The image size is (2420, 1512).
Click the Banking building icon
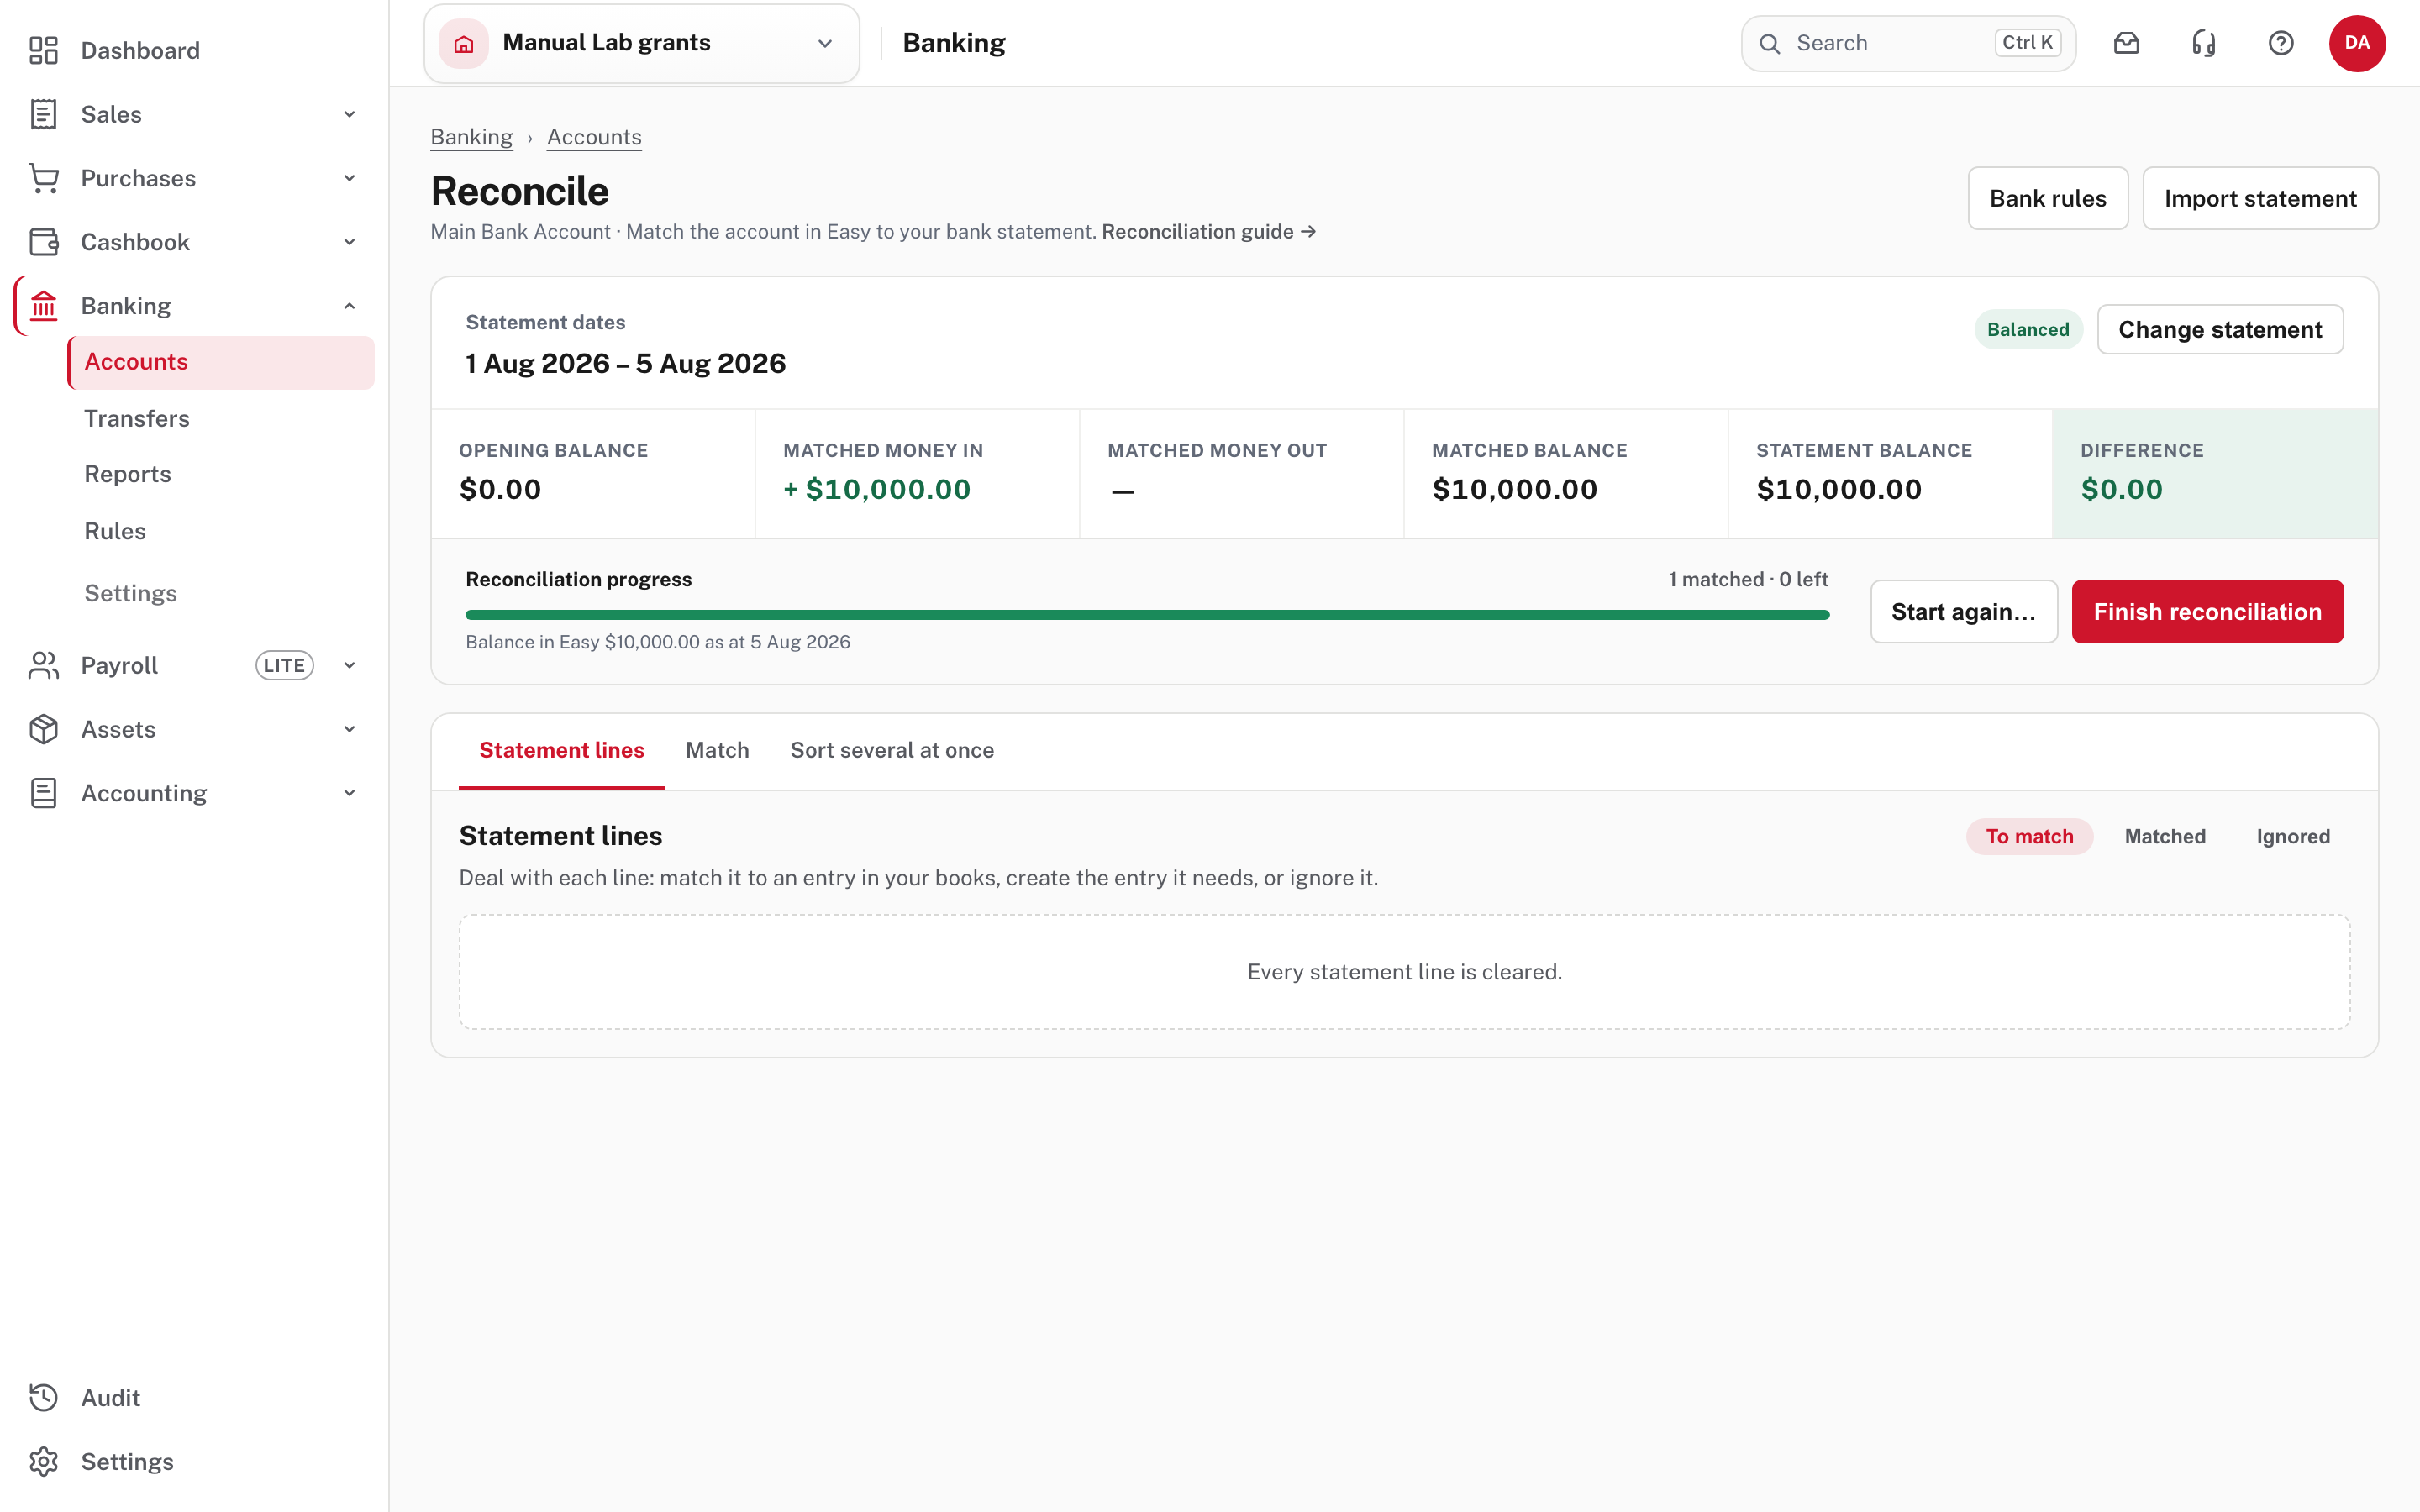pos(43,306)
